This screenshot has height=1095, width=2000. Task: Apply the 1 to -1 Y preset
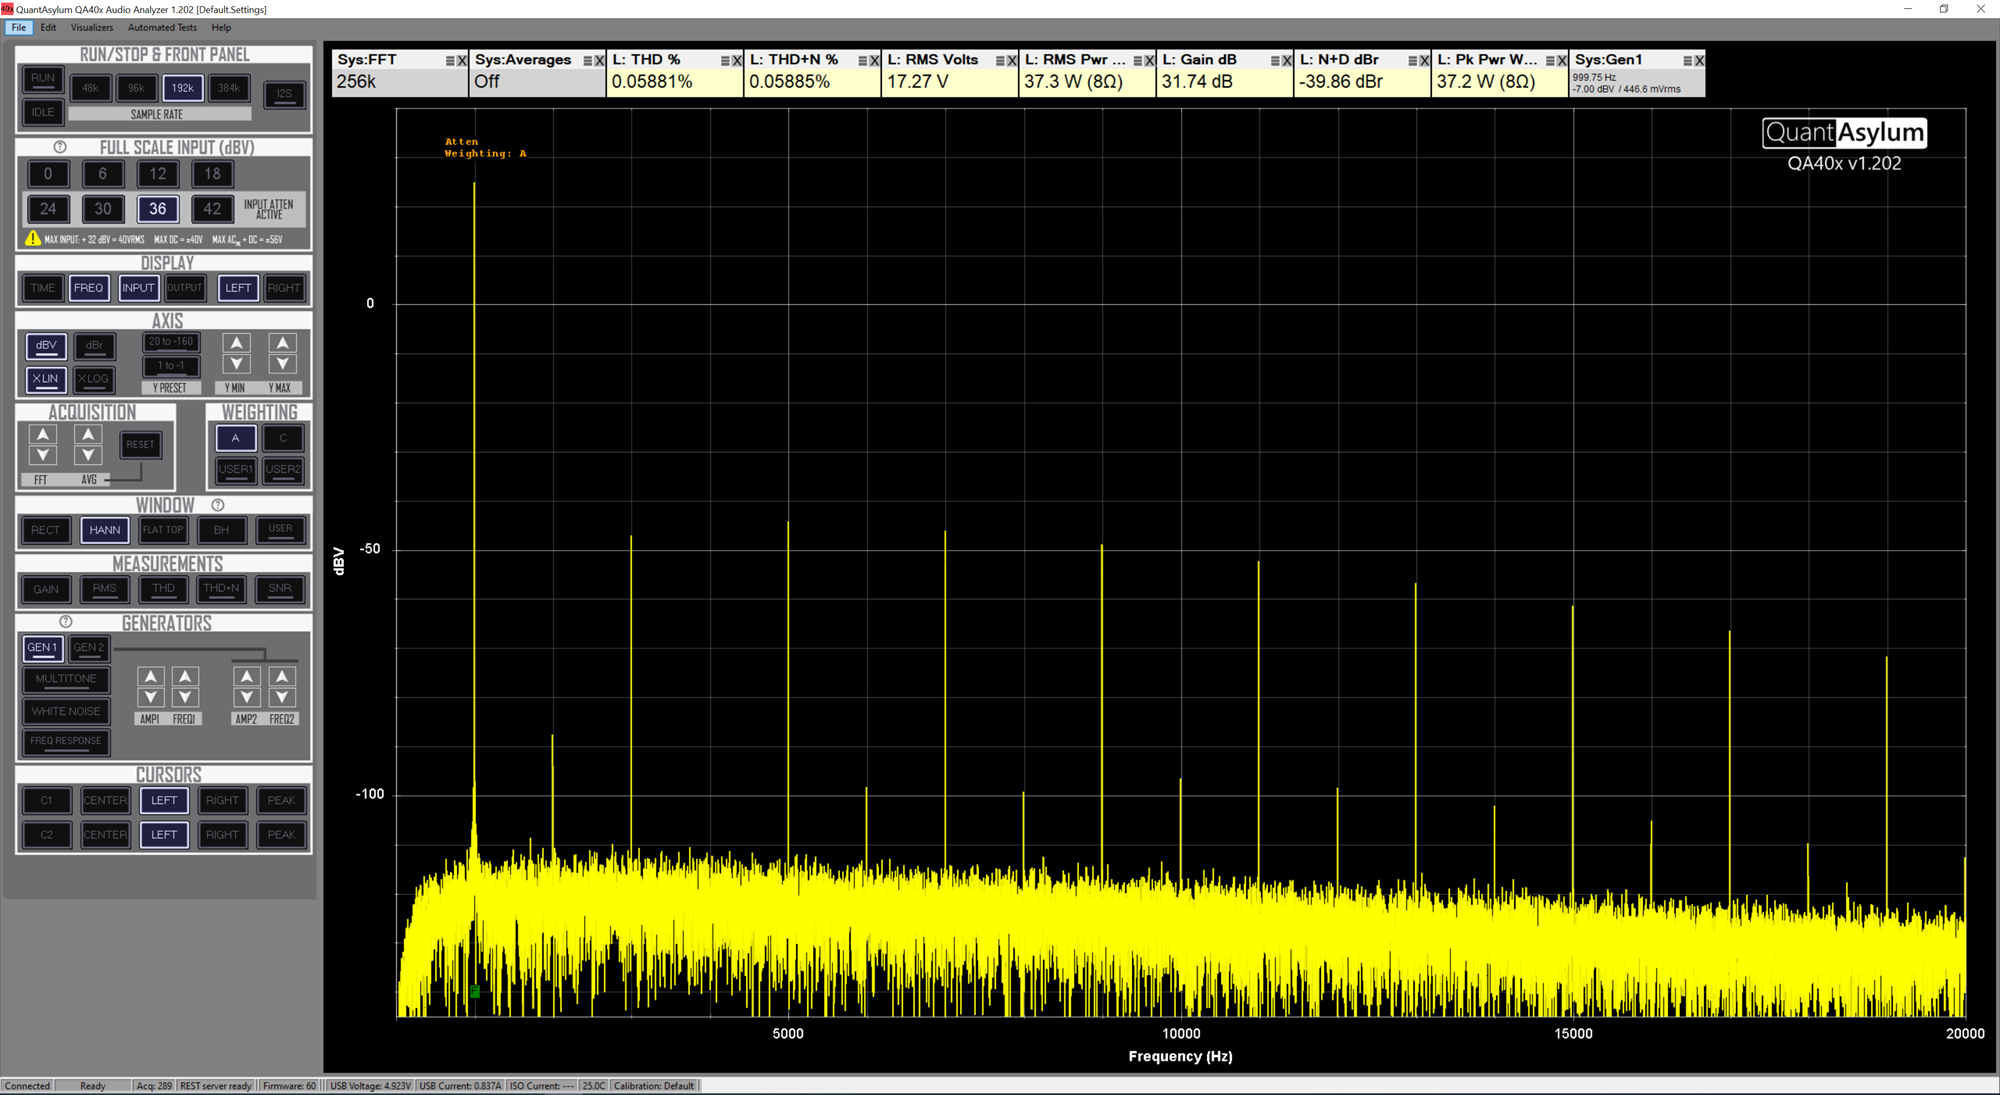click(171, 366)
